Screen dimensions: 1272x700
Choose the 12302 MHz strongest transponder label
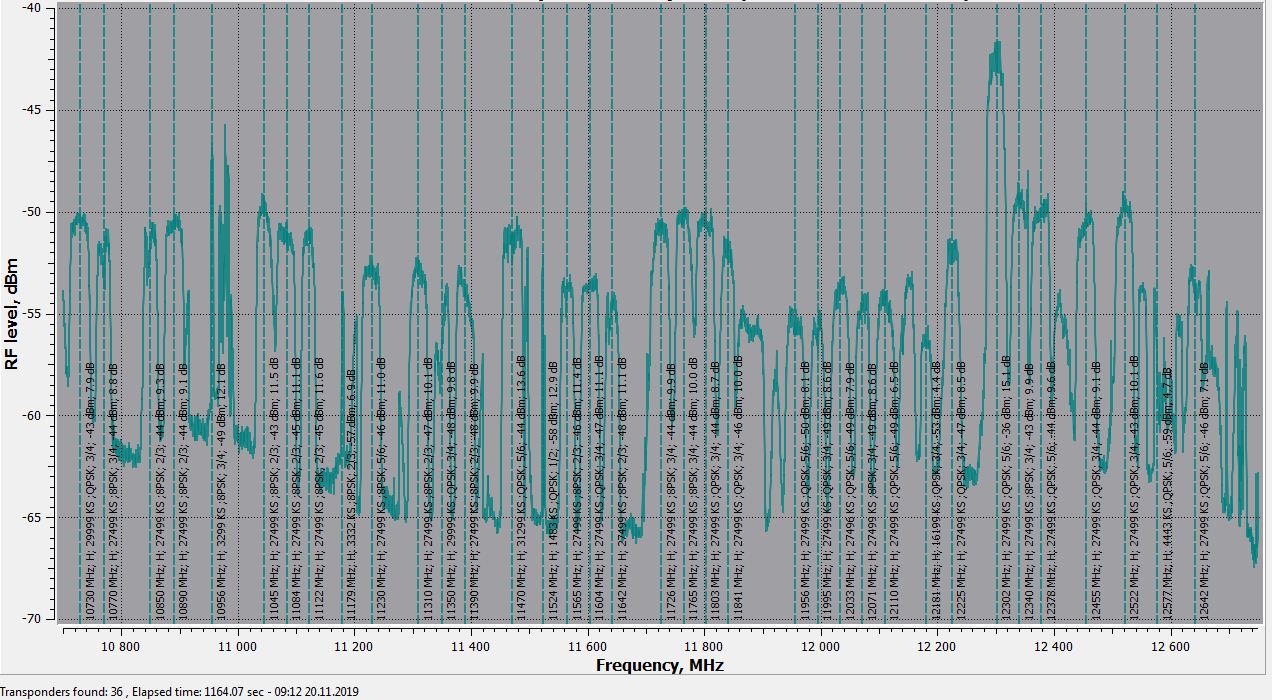click(1006, 485)
